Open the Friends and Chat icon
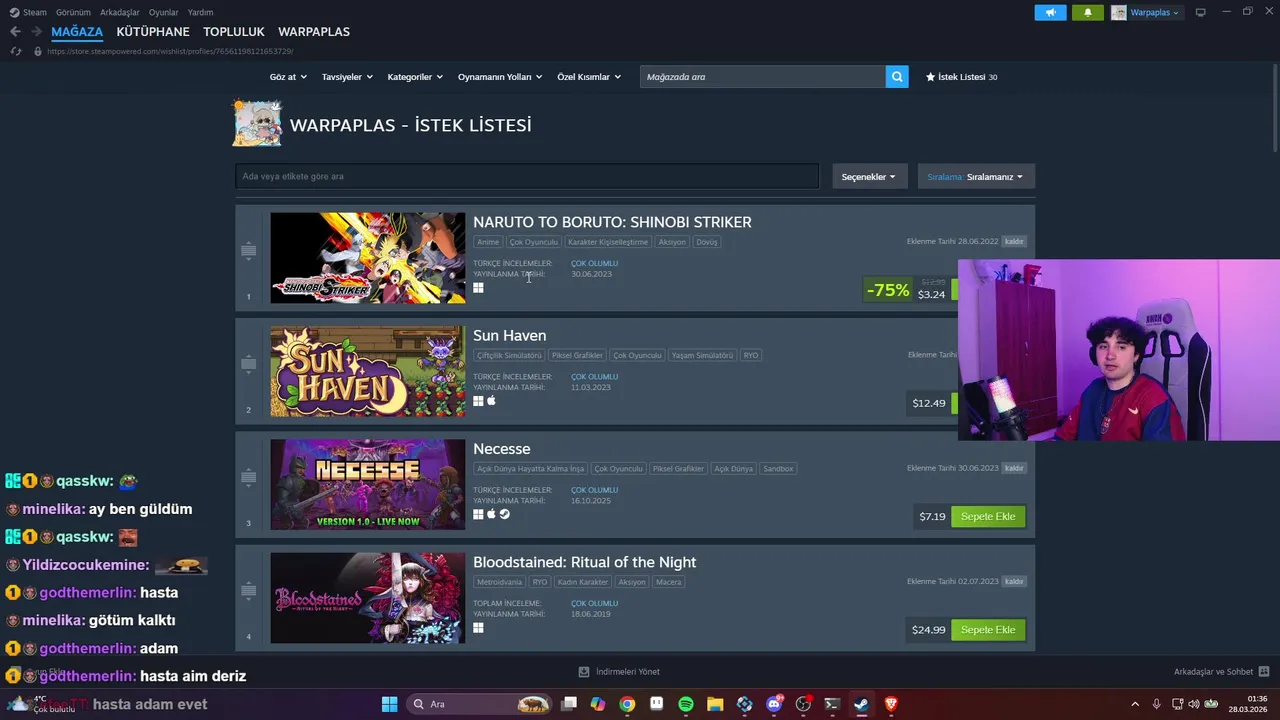The image size is (1280, 720). pos(1264,672)
